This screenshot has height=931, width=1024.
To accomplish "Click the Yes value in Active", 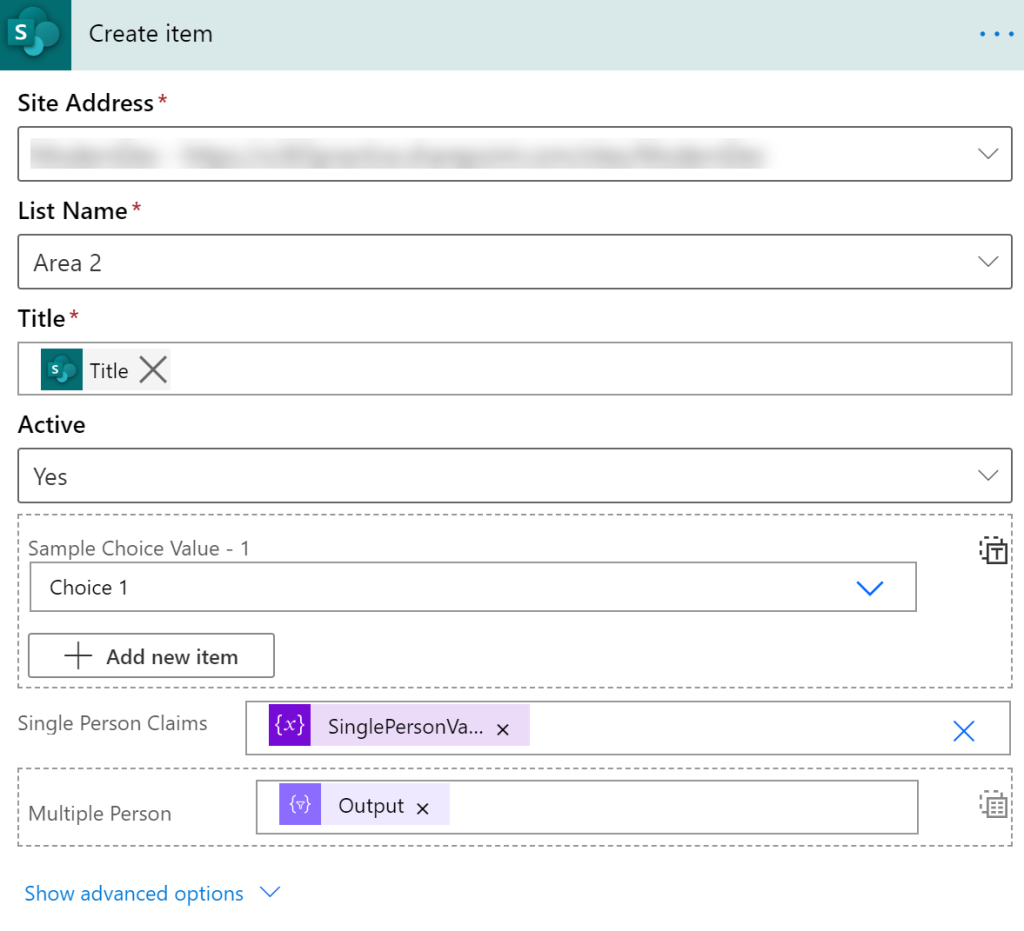I will point(50,477).
